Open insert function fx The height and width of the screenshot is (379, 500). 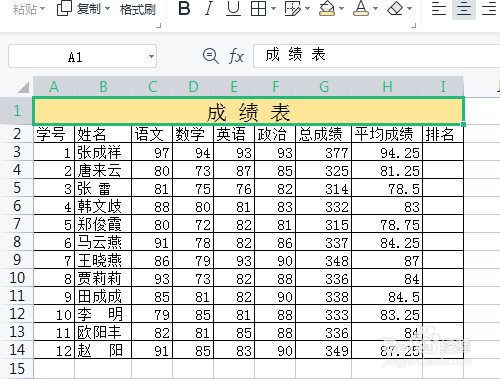(x=236, y=56)
